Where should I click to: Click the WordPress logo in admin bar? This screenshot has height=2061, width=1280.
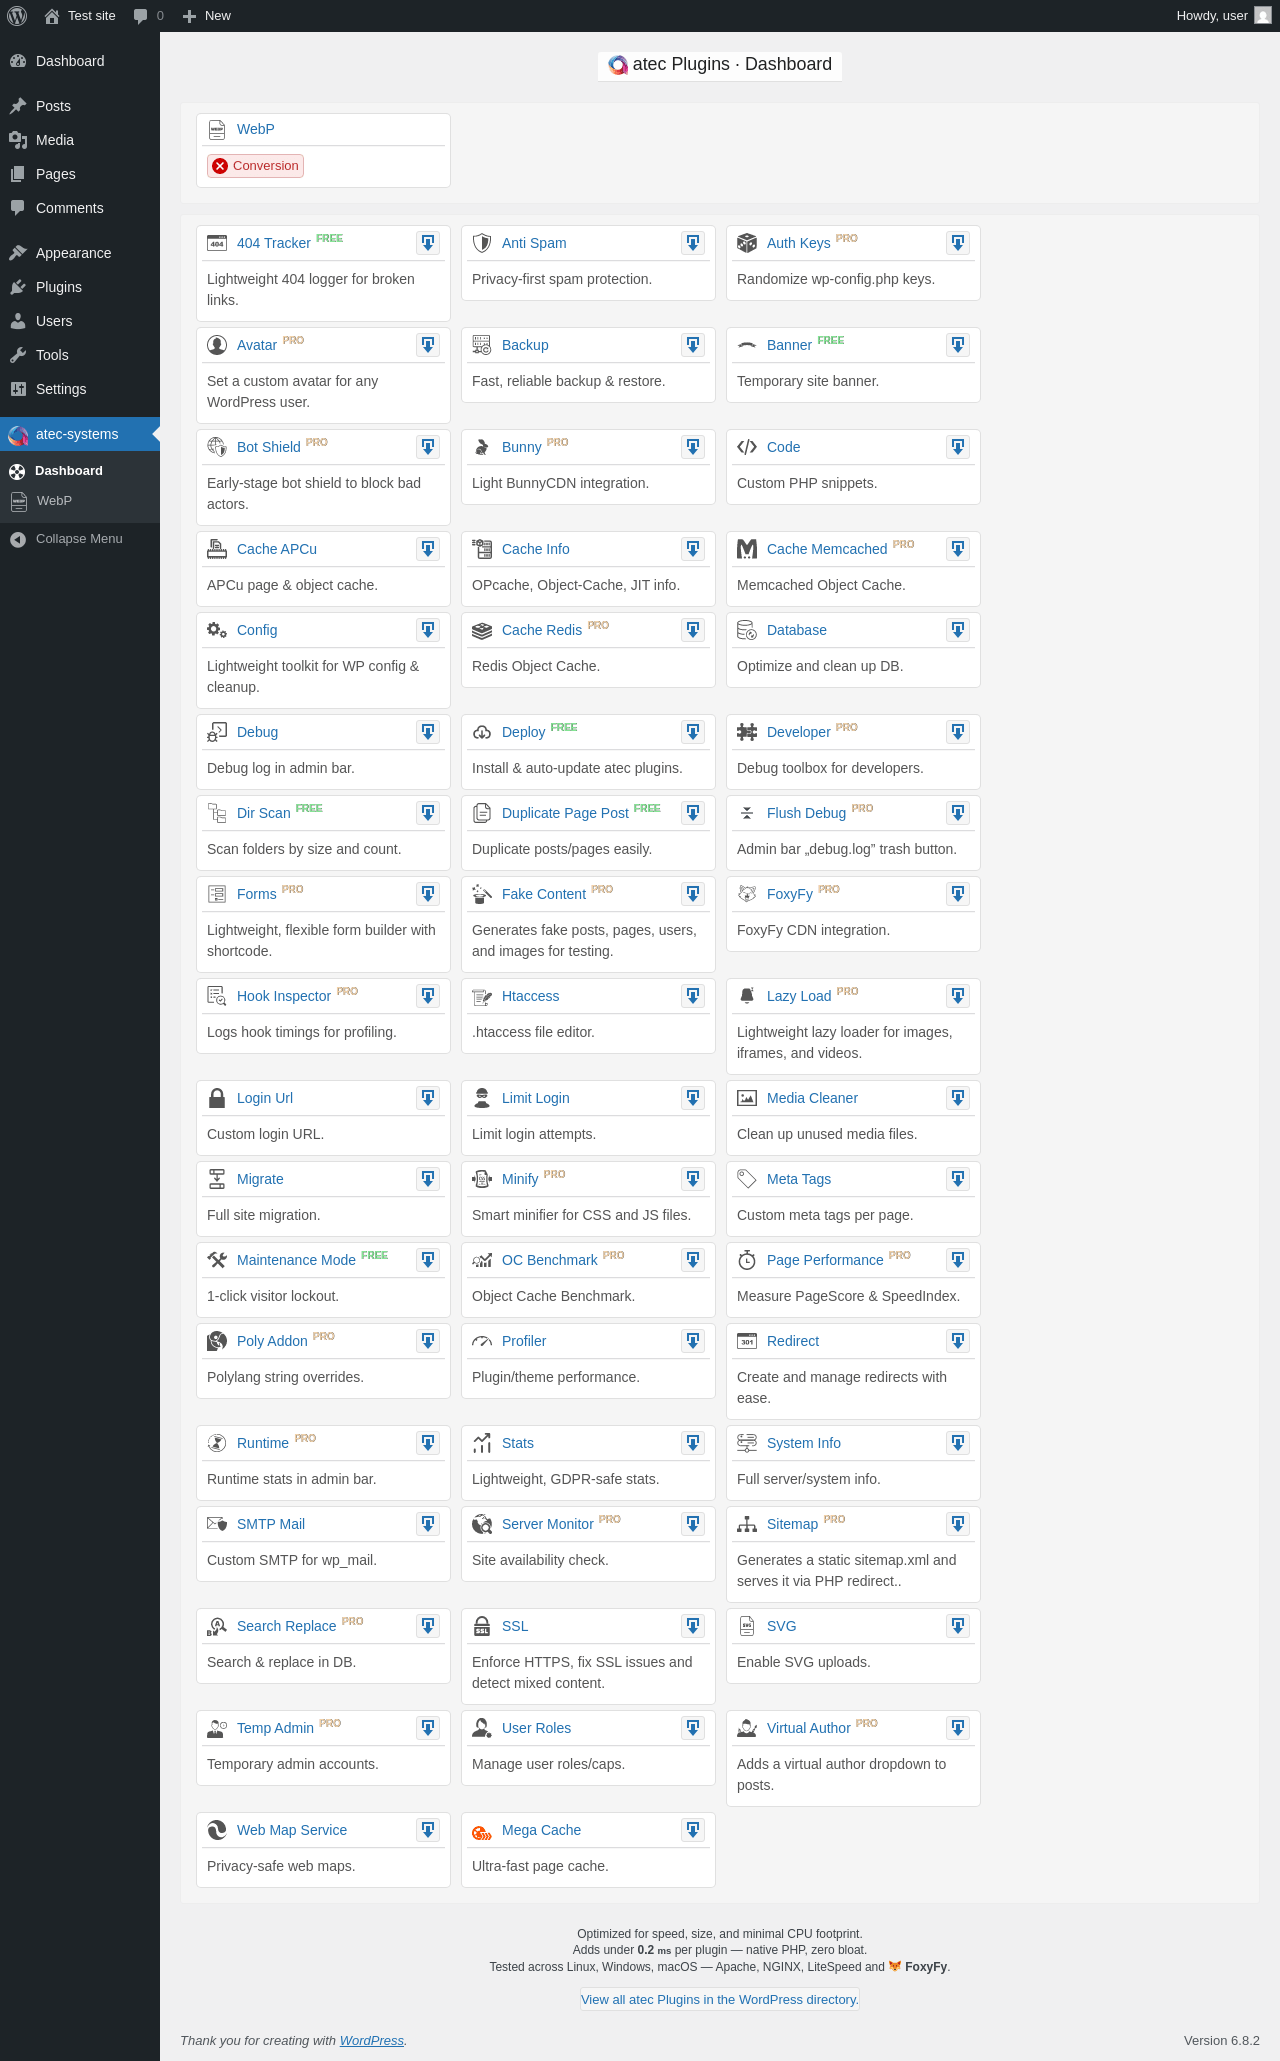[17, 16]
